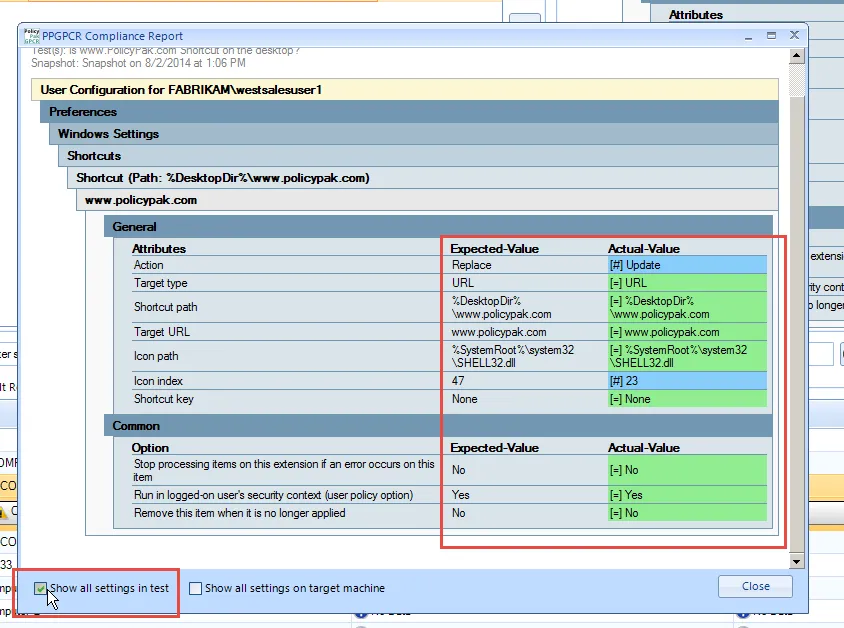
Task: Click the expected URL value for Target type
Action: tap(463, 283)
